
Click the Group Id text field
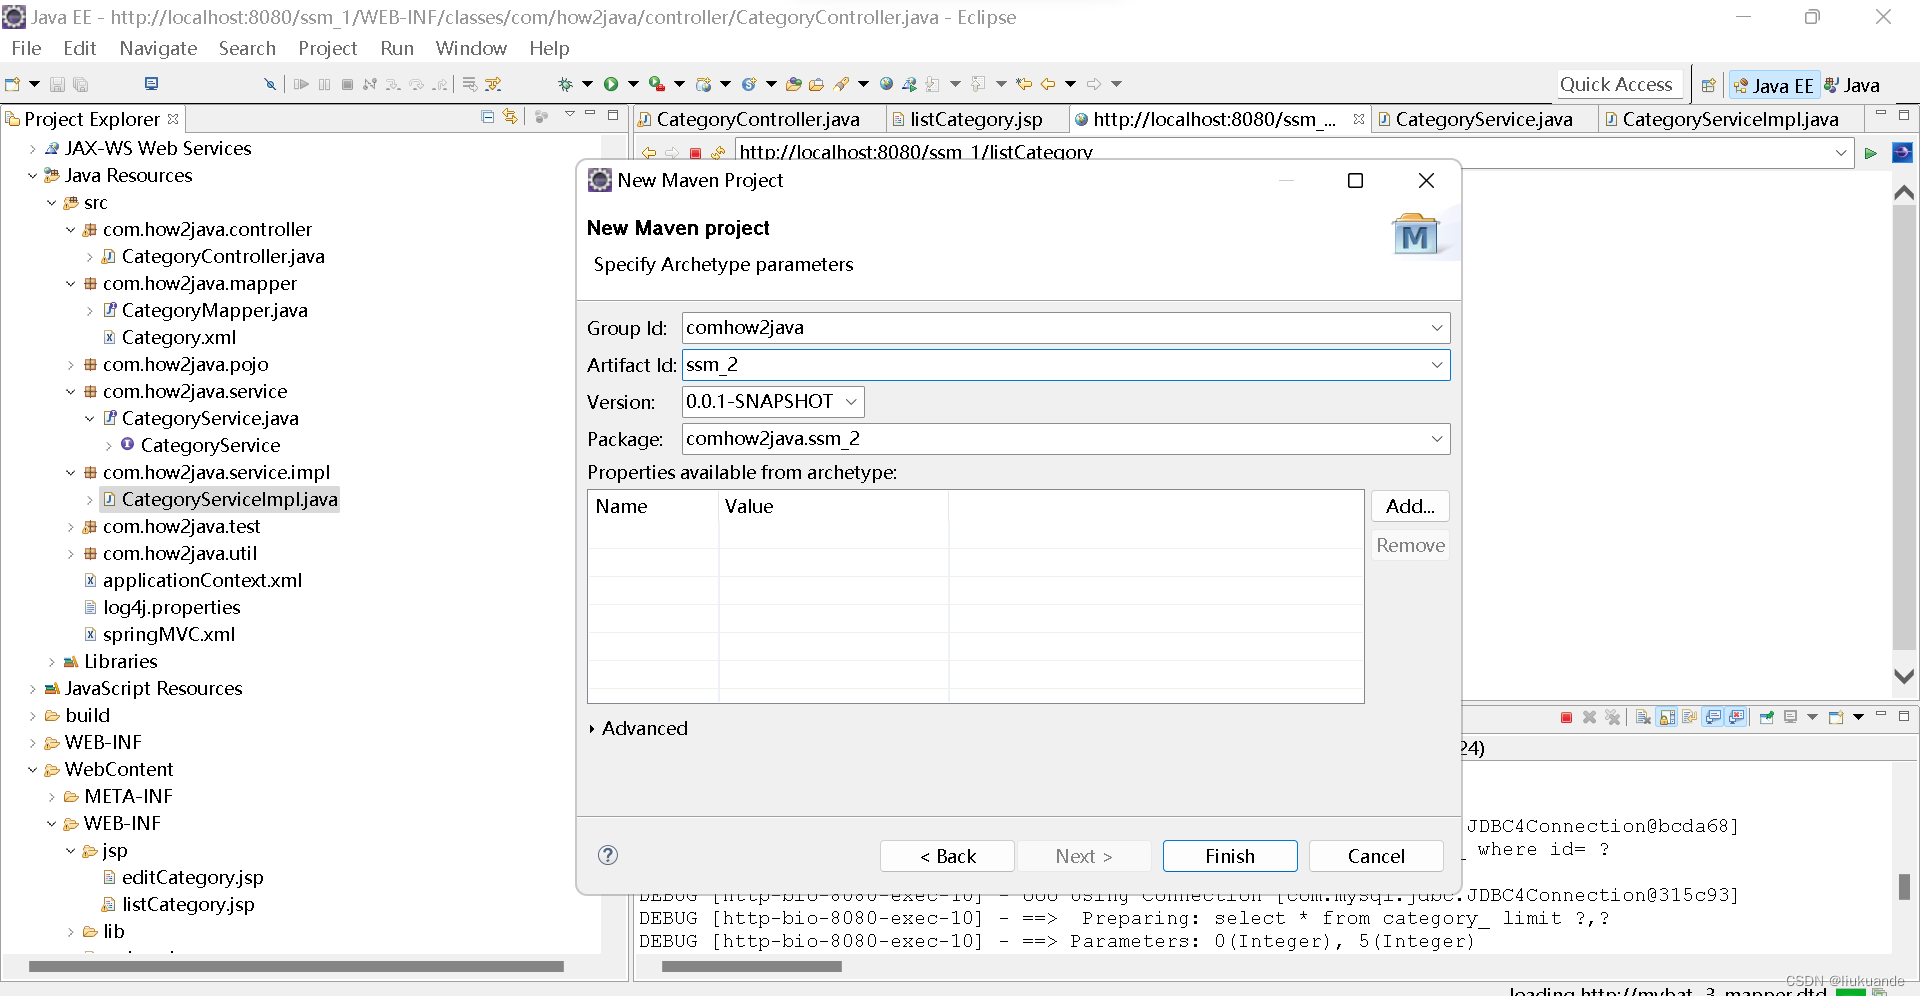coord(1065,328)
